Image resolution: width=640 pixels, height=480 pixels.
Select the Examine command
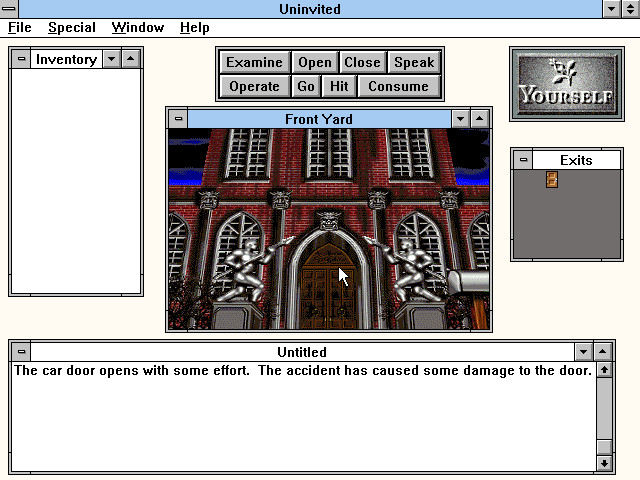pos(254,62)
